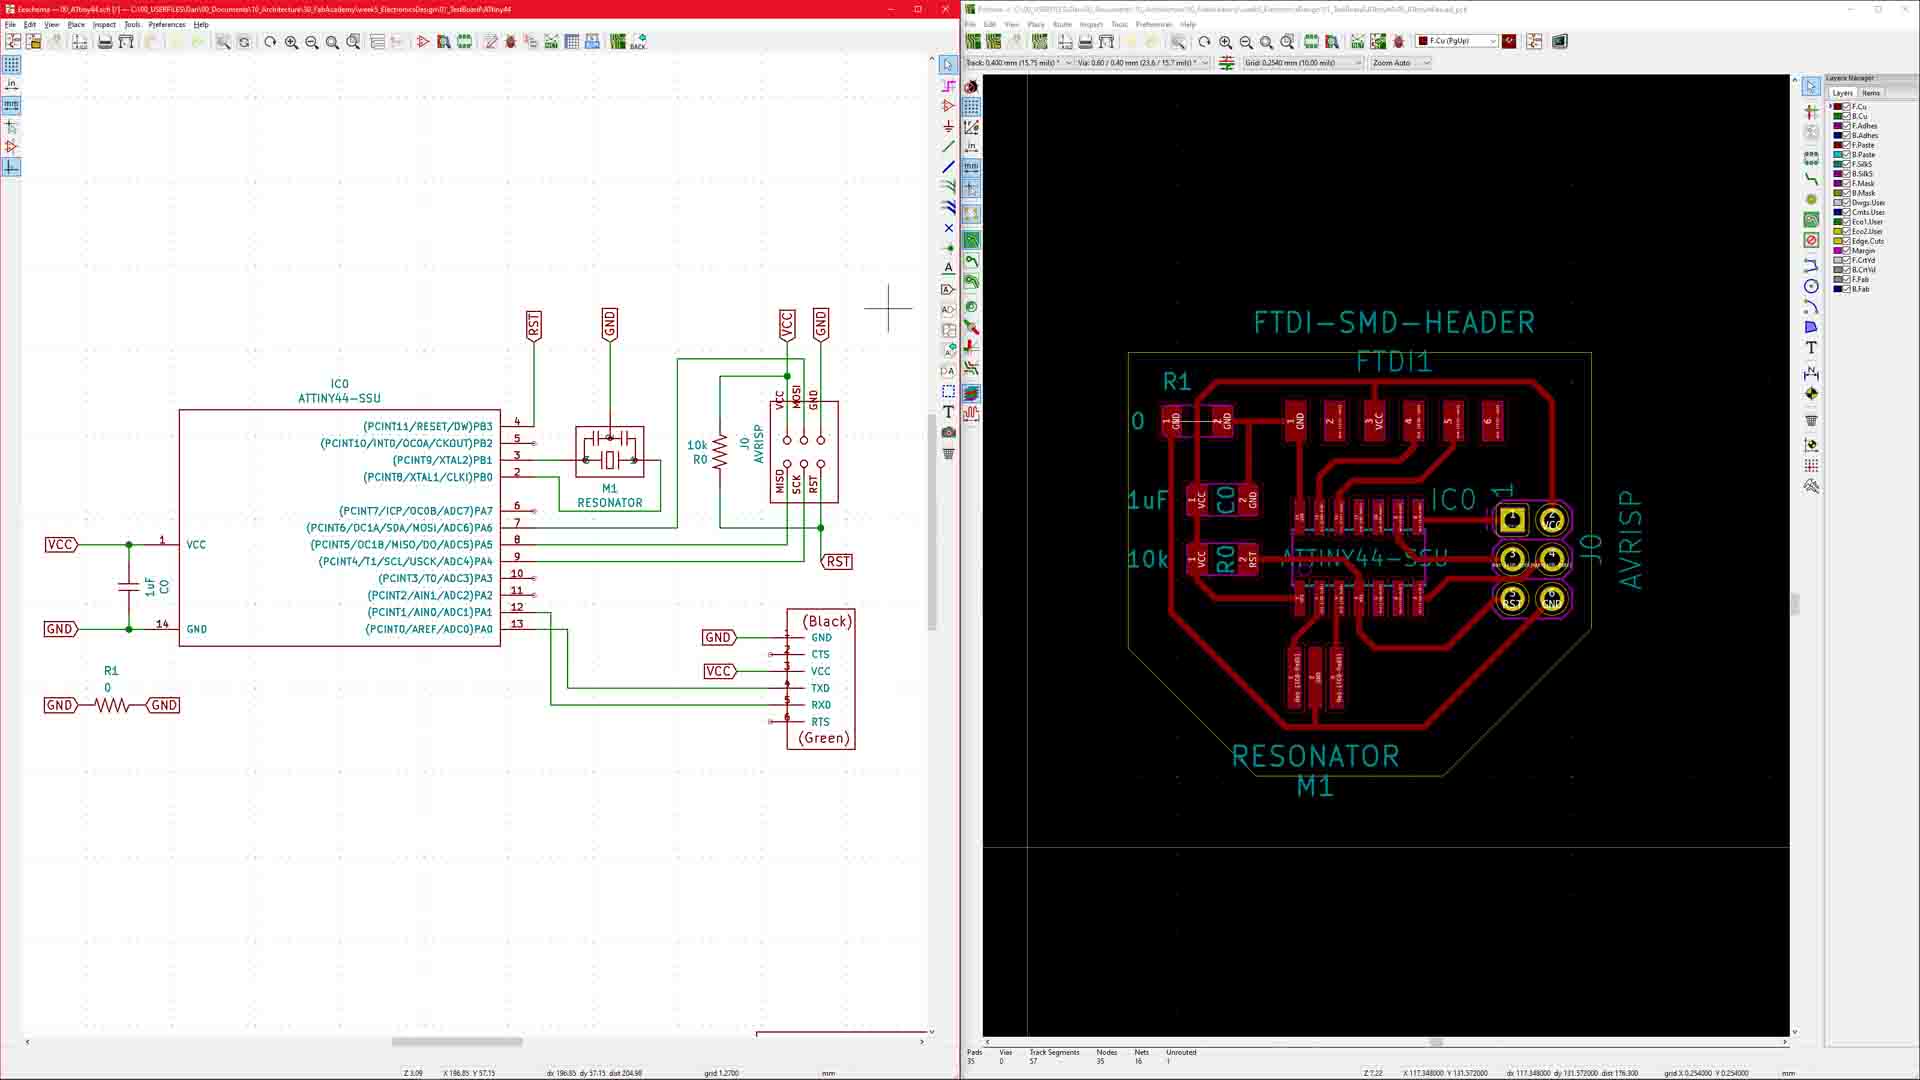
Task: Click Eeschema redraw view icon
Action: pos(270,42)
